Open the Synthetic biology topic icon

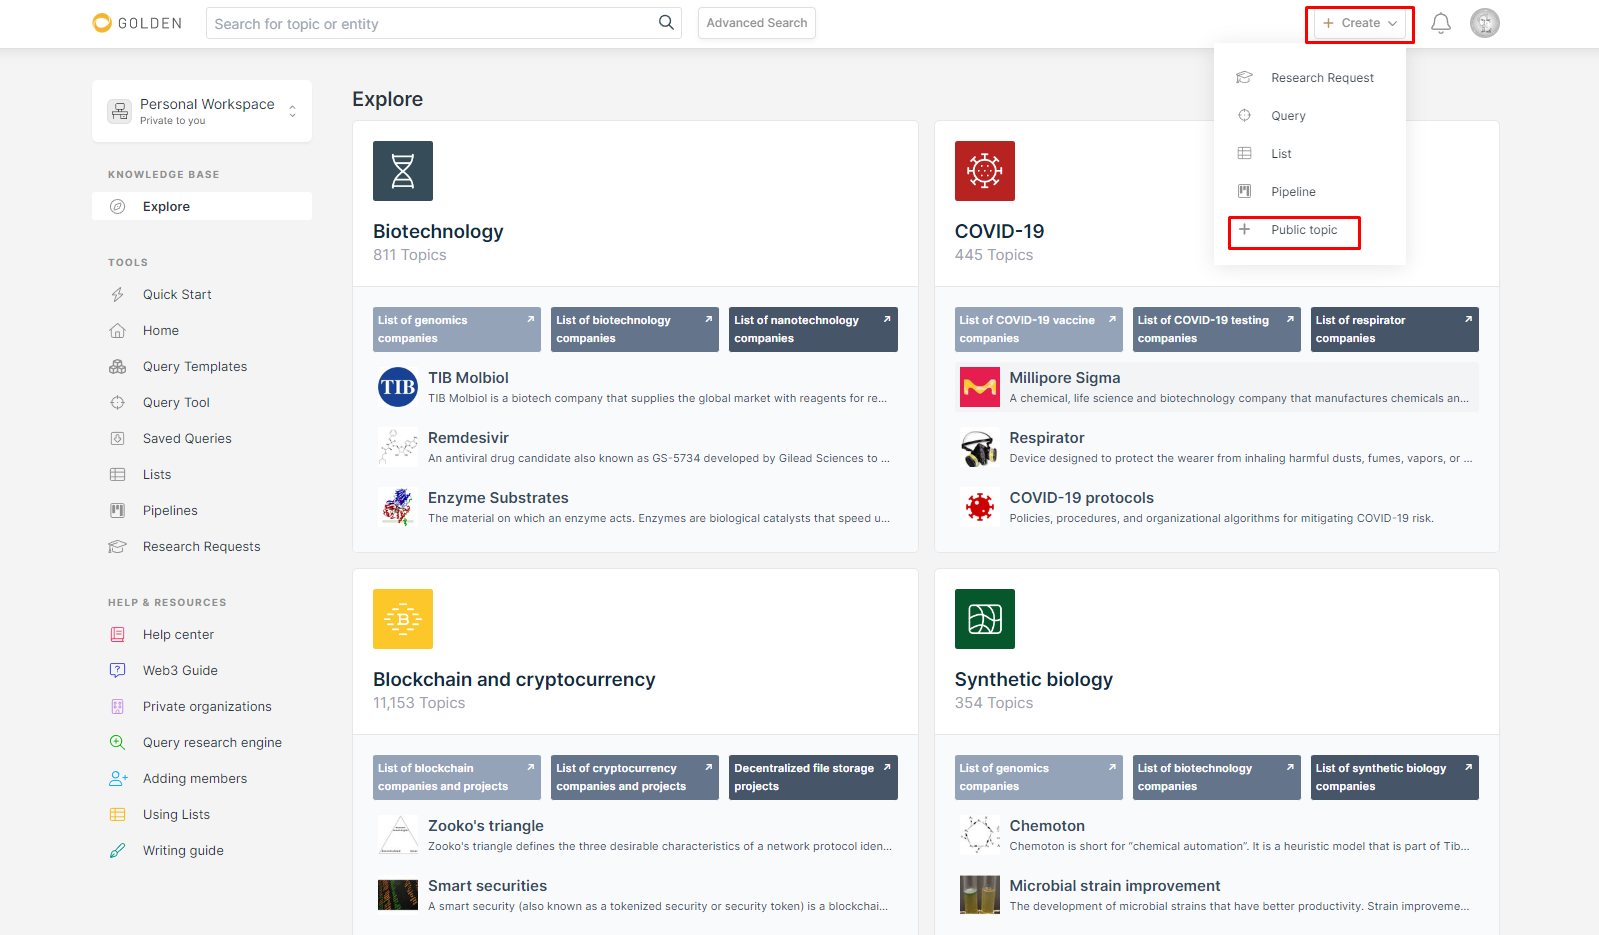[984, 619]
